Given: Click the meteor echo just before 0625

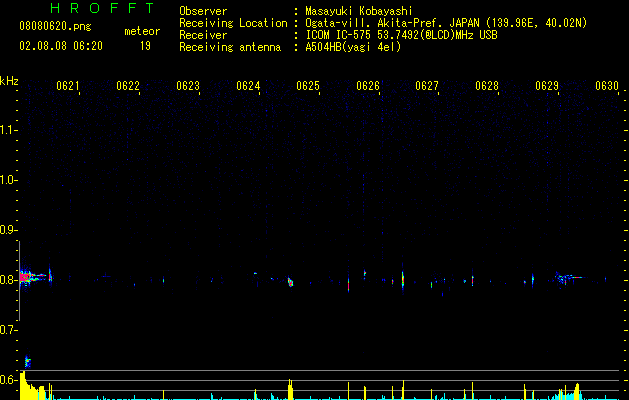Looking at the screenshot, I should 290,282.
